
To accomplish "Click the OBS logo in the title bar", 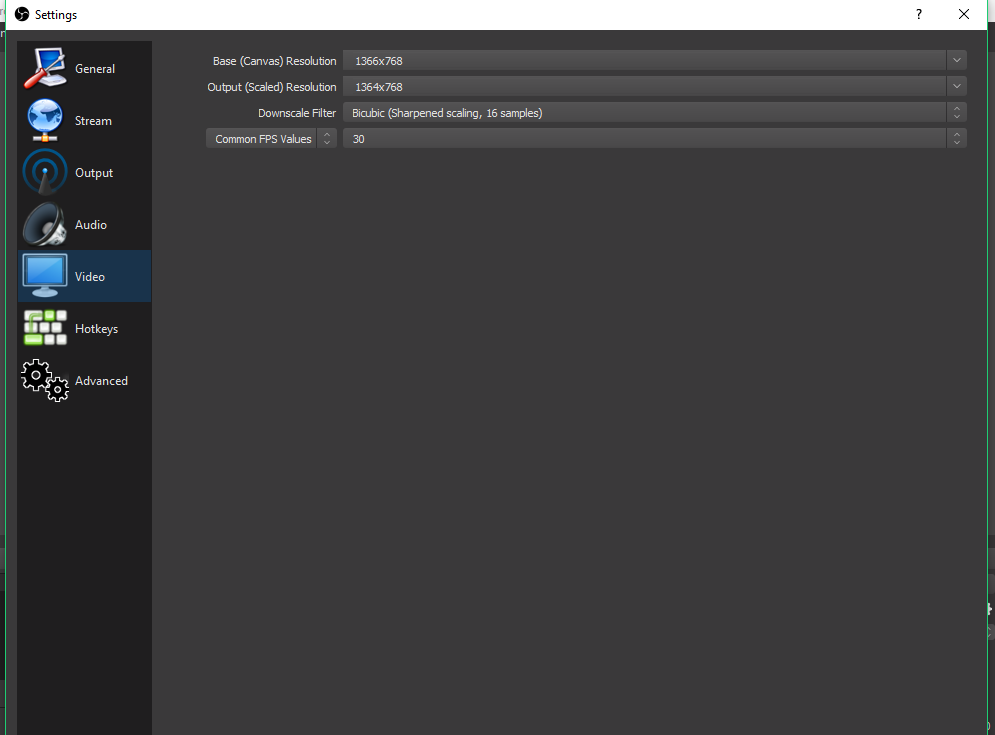I will coord(22,14).
